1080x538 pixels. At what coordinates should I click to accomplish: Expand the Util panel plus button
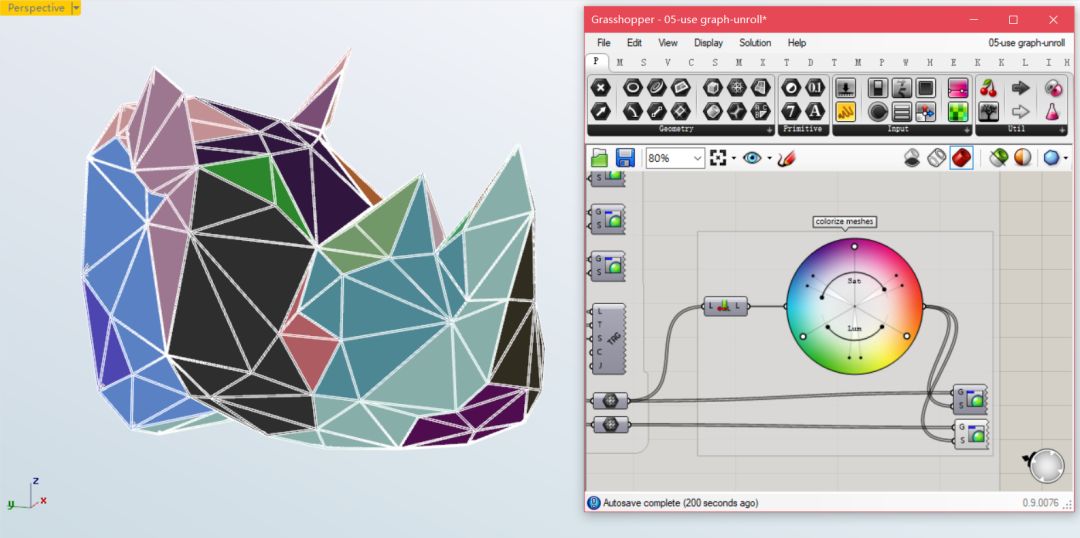click(x=1061, y=130)
